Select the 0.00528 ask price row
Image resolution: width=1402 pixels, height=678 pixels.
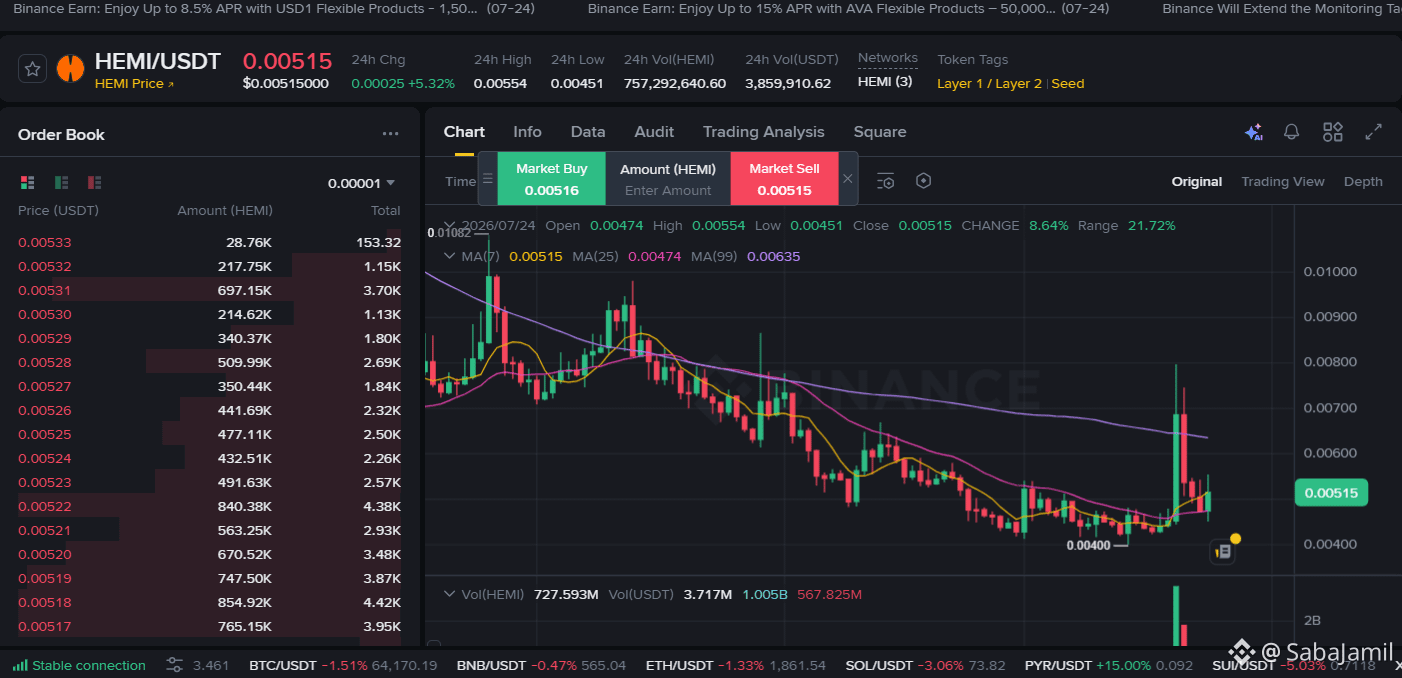(x=209, y=362)
